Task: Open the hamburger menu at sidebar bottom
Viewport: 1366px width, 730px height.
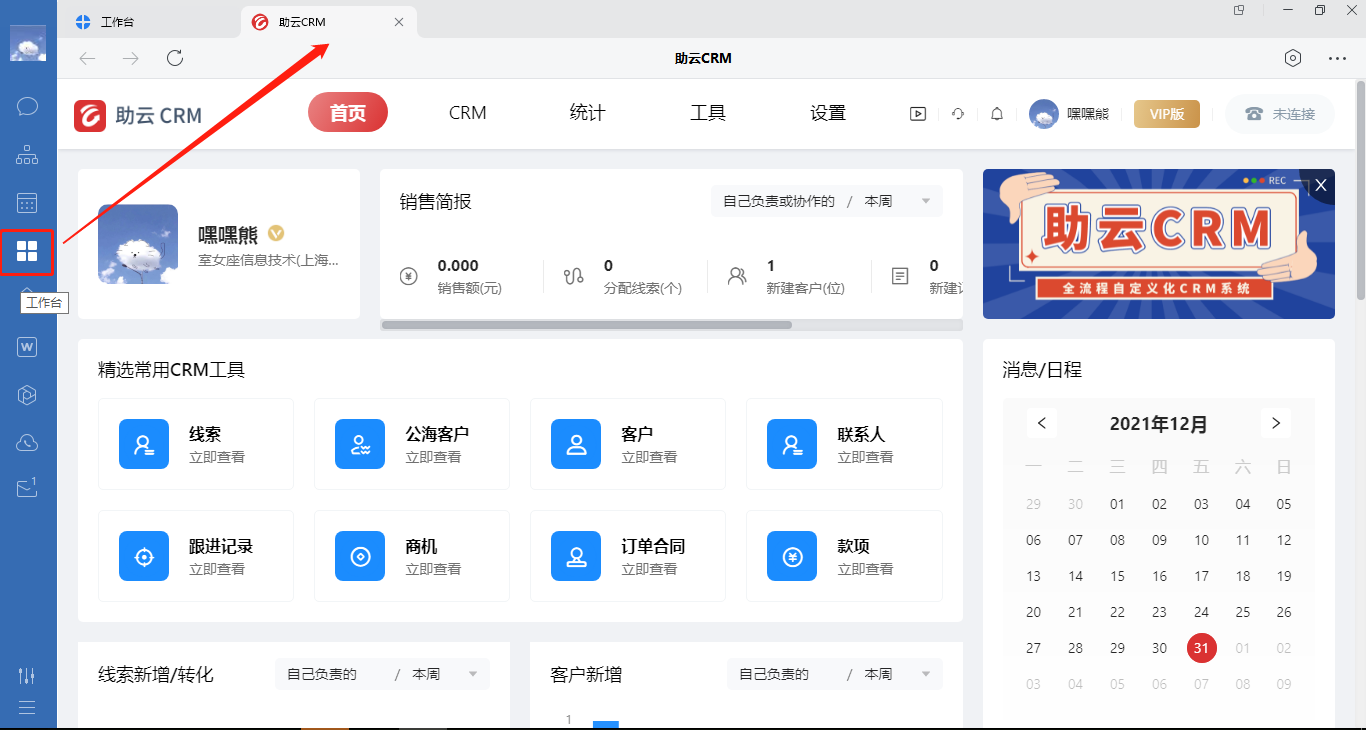Action: click(x=27, y=708)
